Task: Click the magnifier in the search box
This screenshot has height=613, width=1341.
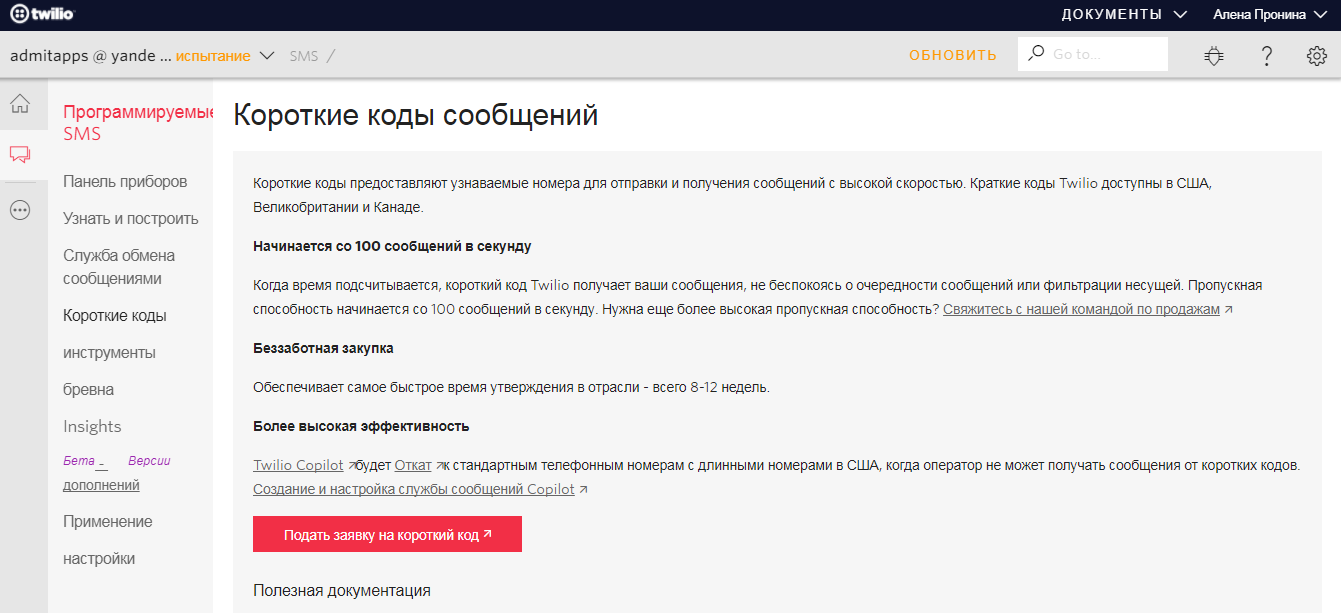Action: (x=1035, y=53)
